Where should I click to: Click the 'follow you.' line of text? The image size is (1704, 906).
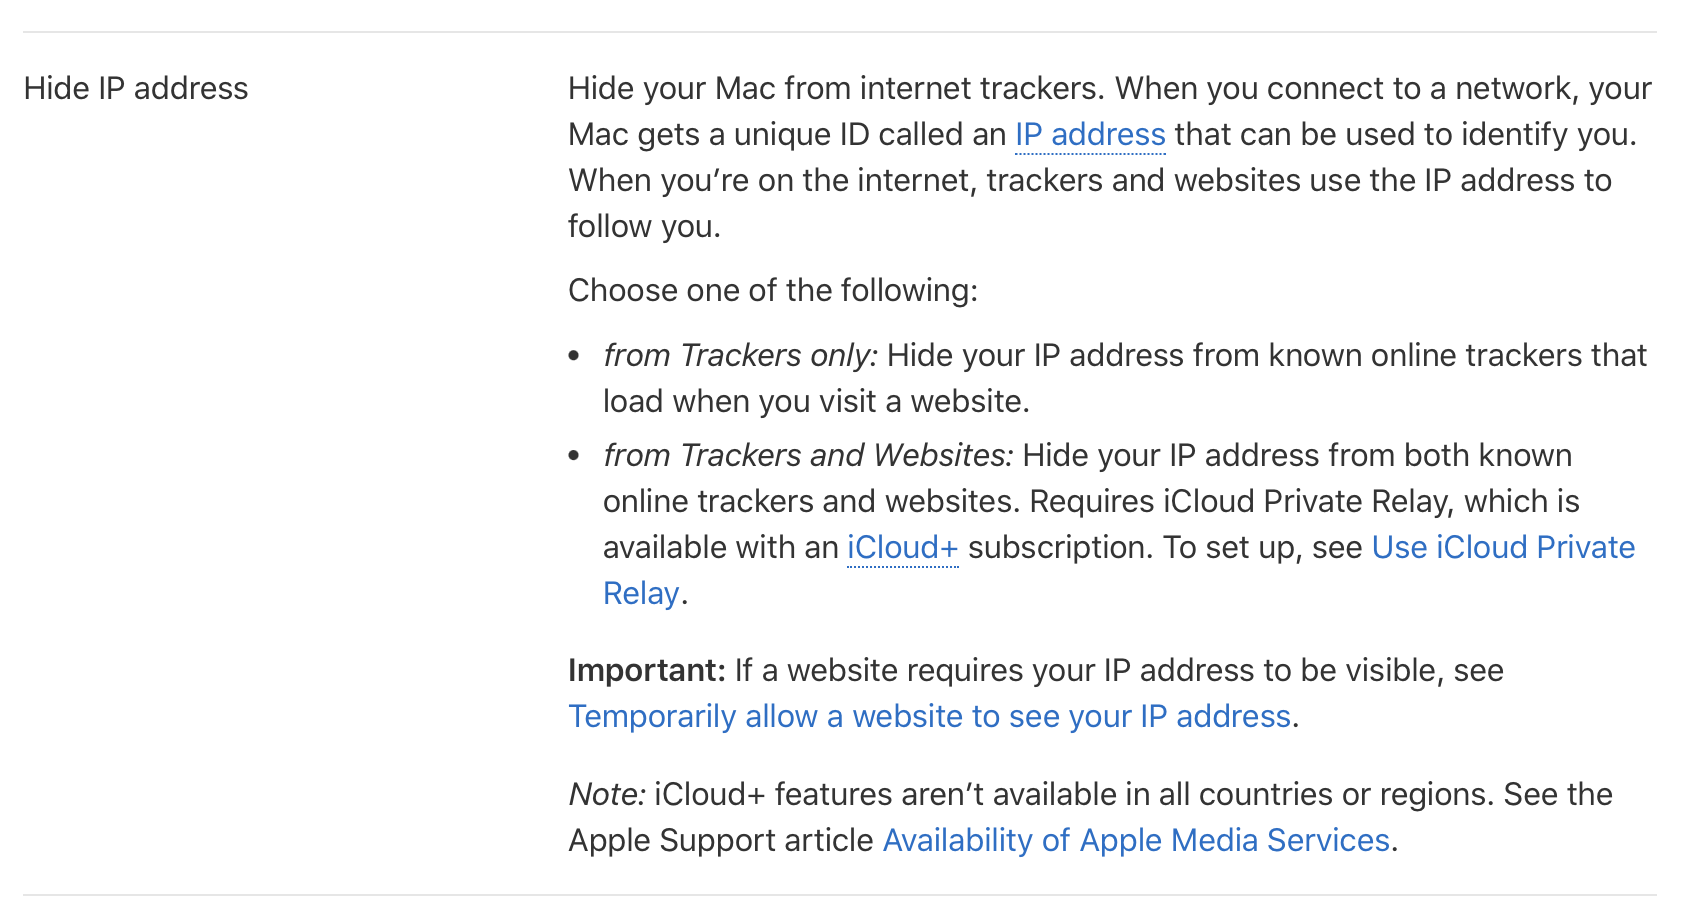644,226
